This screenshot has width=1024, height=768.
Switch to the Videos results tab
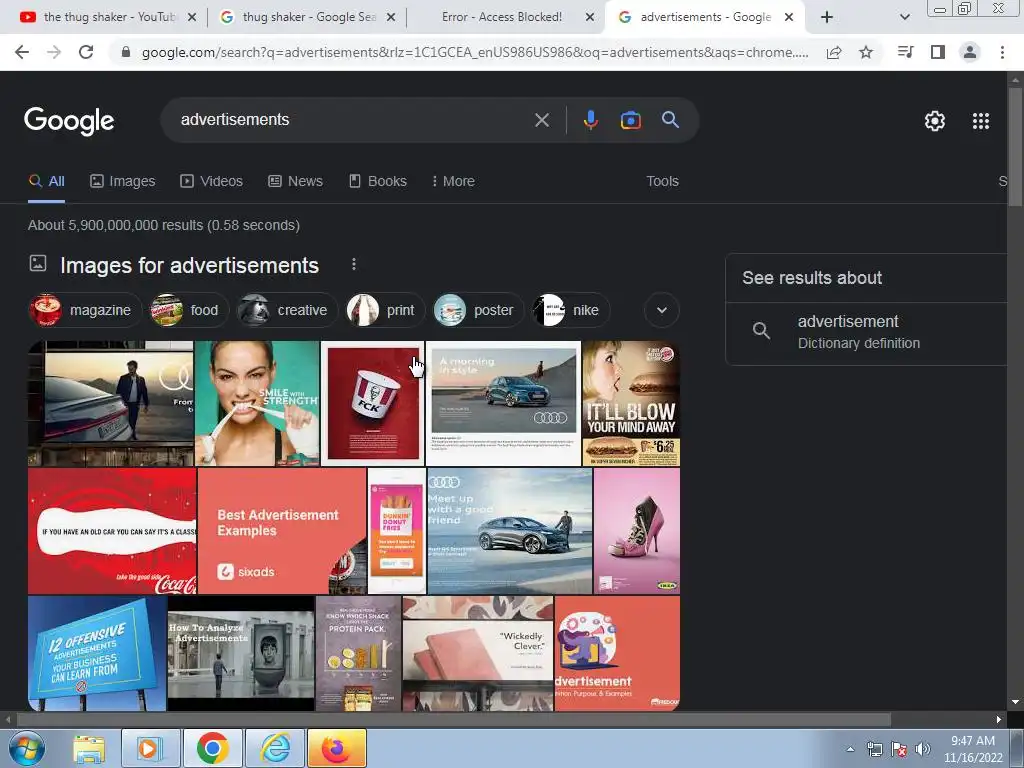[212, 181]
